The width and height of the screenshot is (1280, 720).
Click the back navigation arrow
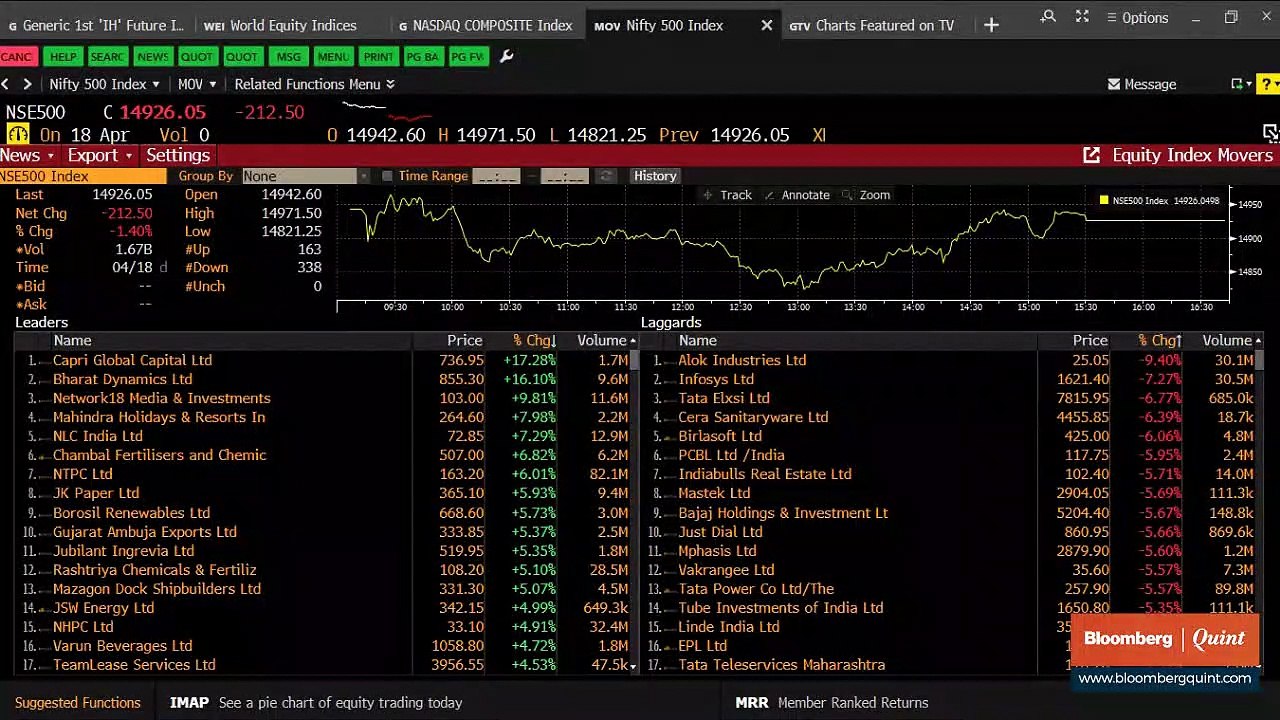click(x=6, y=84)
